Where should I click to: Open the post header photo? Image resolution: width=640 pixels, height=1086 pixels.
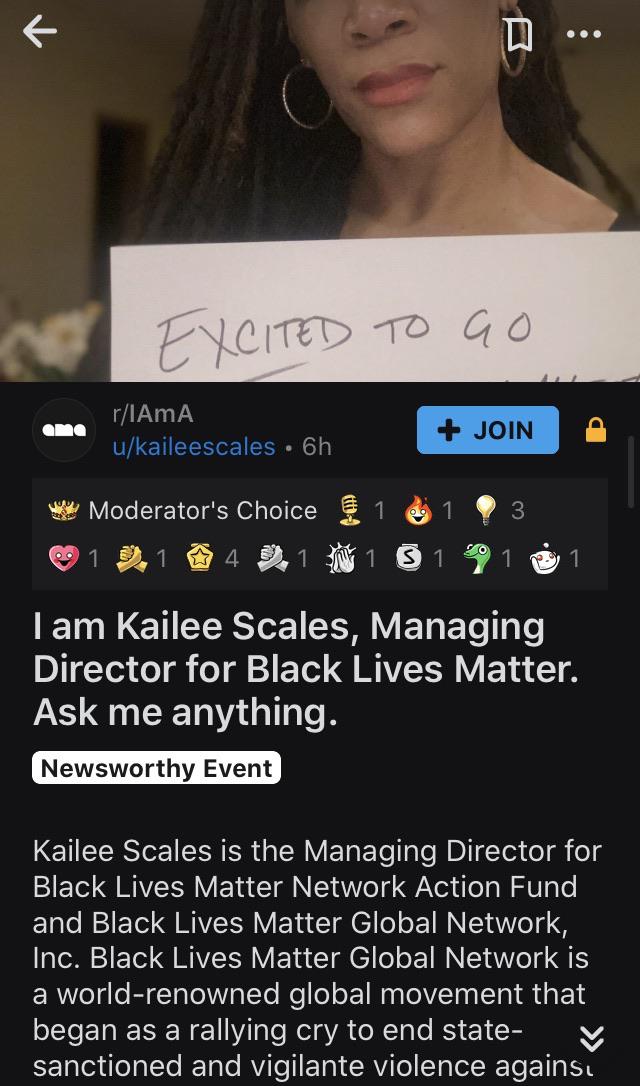[320, 190]
